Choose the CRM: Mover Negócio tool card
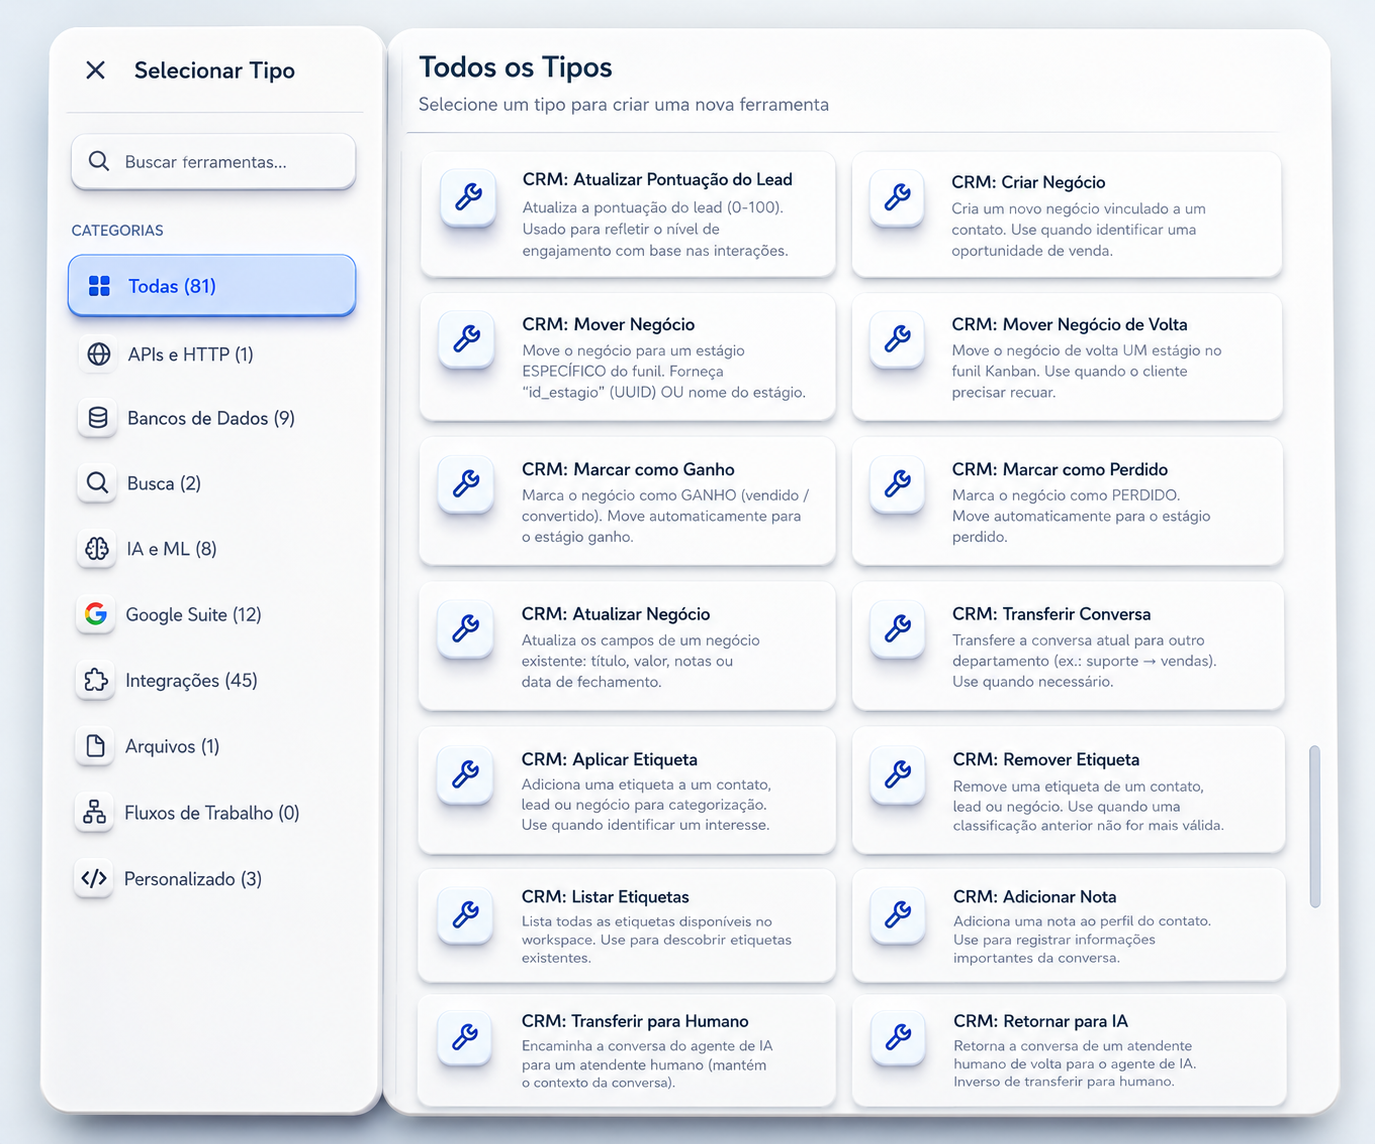 click(627, 357)
